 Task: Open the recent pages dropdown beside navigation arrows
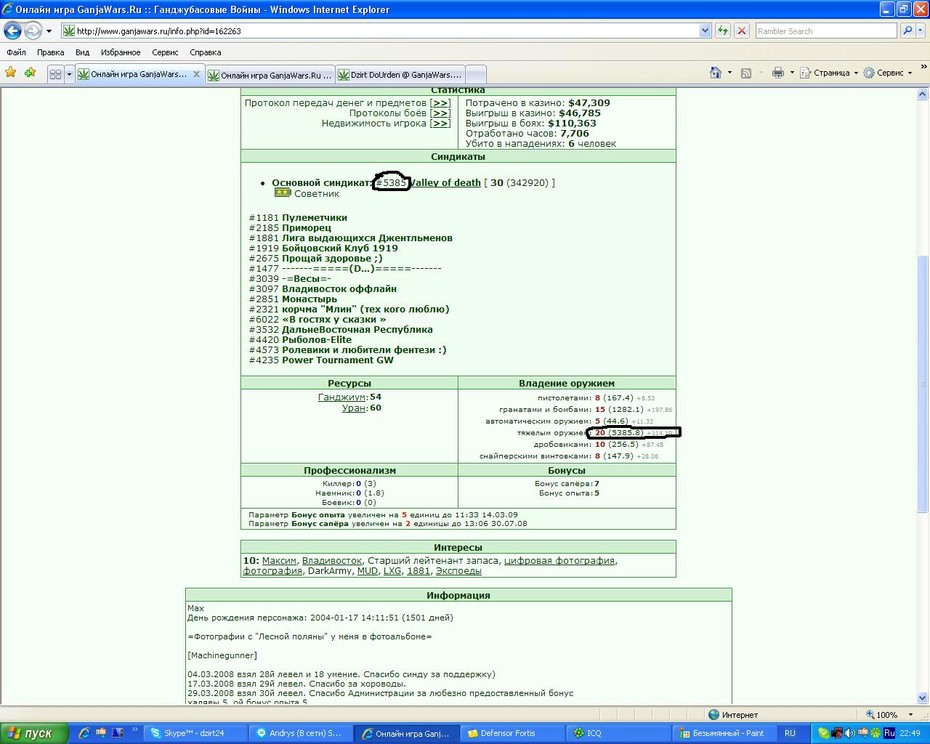point(49,31)
